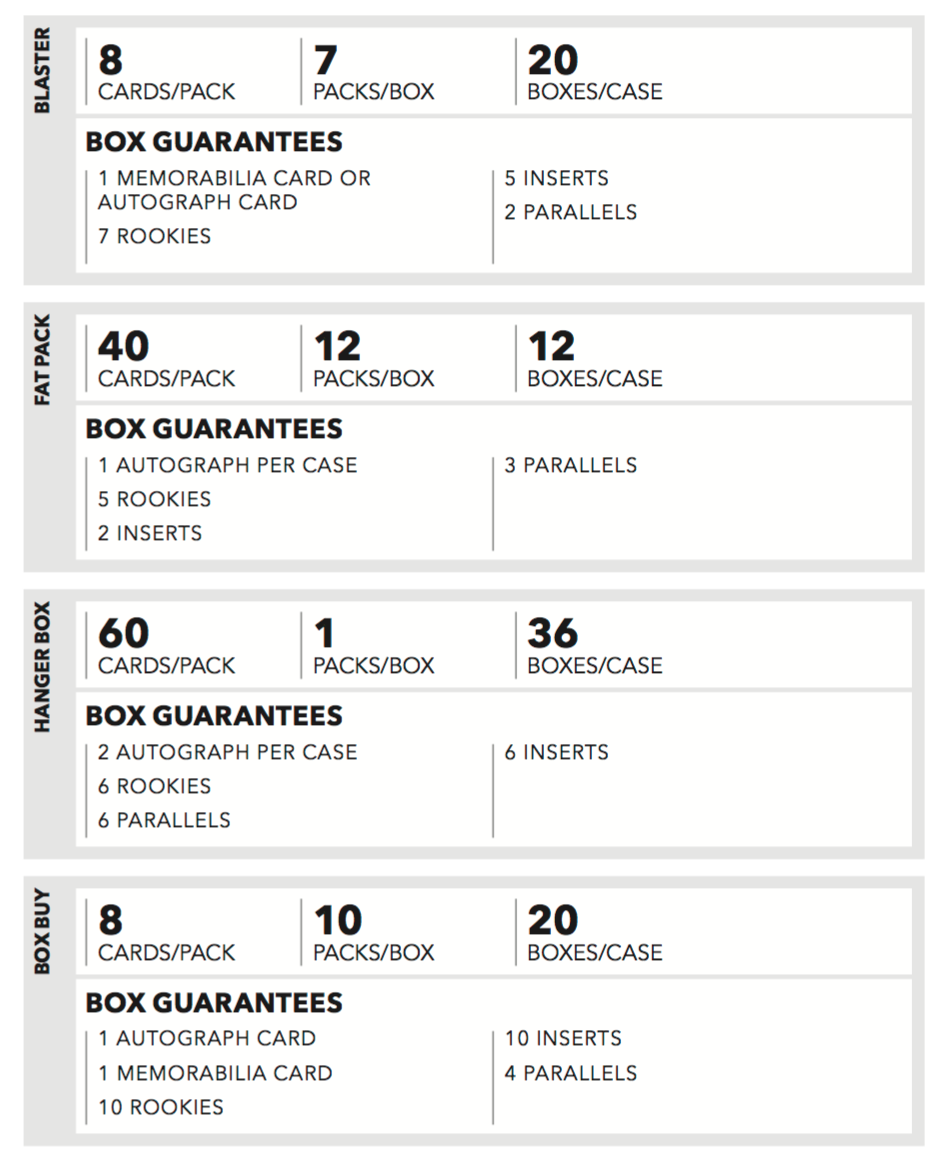The height and width of the screenshot is (1170, 946).
Task: Click the '7 ROOKIES' guarantee text
Action: (x=155, y=236)
